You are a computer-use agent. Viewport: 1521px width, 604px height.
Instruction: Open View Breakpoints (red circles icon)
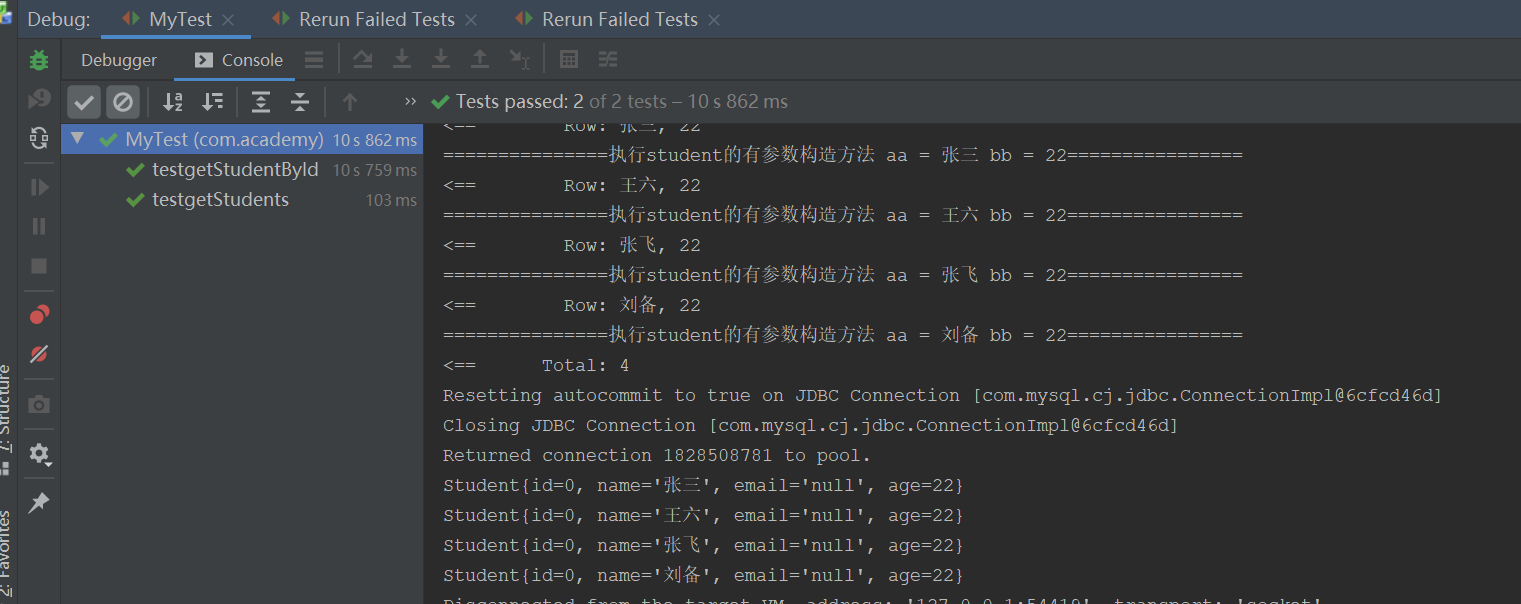[x=39, y=315]
